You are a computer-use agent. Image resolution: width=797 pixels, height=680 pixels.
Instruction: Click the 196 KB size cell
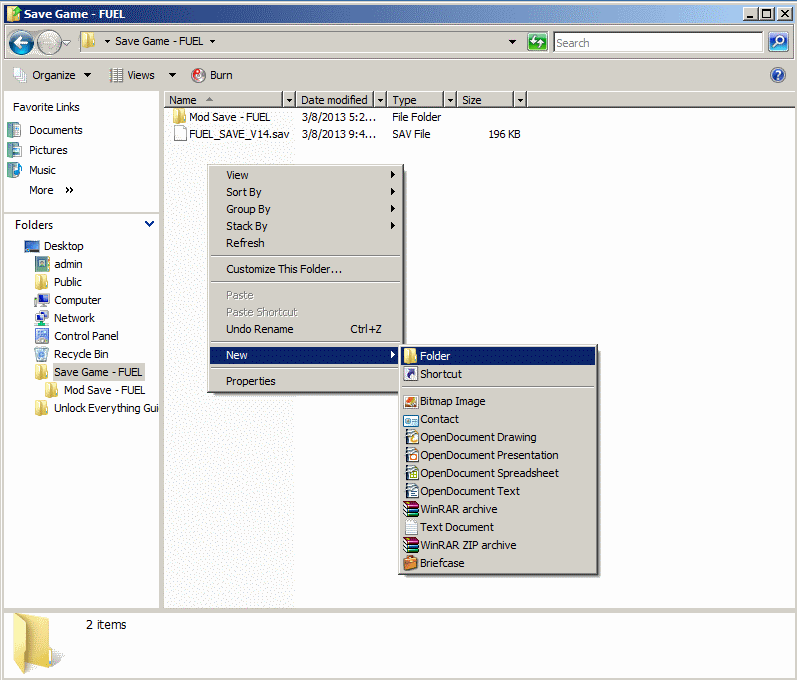[504, 134]
